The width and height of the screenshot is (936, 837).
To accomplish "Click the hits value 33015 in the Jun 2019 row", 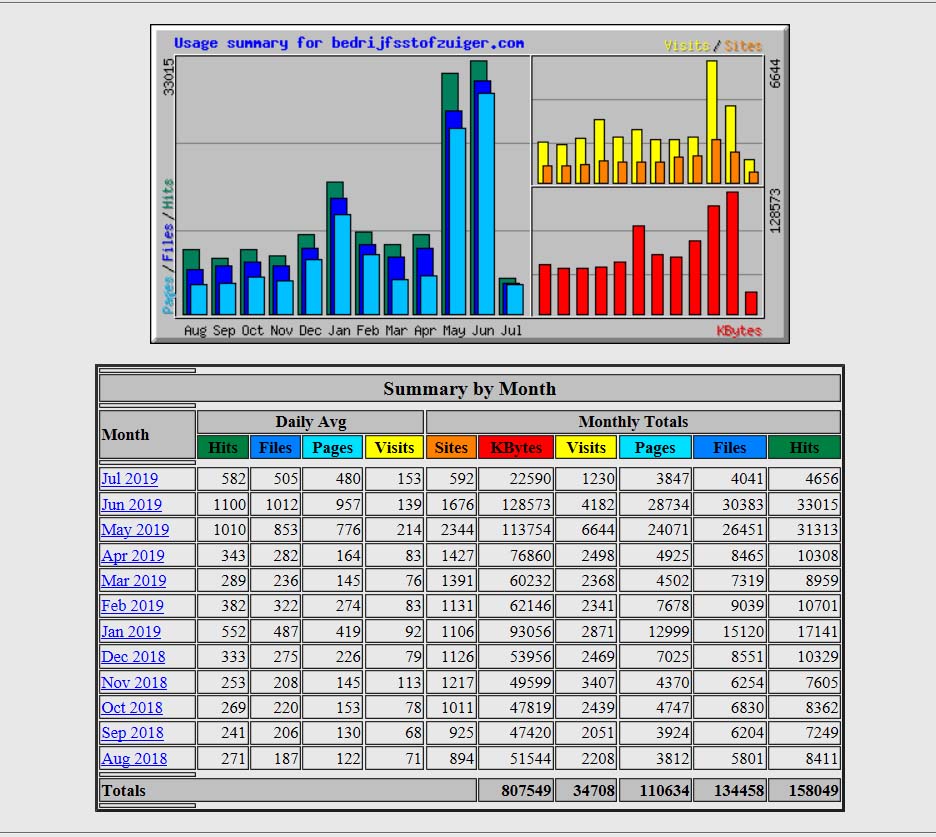I will (817, 504).
